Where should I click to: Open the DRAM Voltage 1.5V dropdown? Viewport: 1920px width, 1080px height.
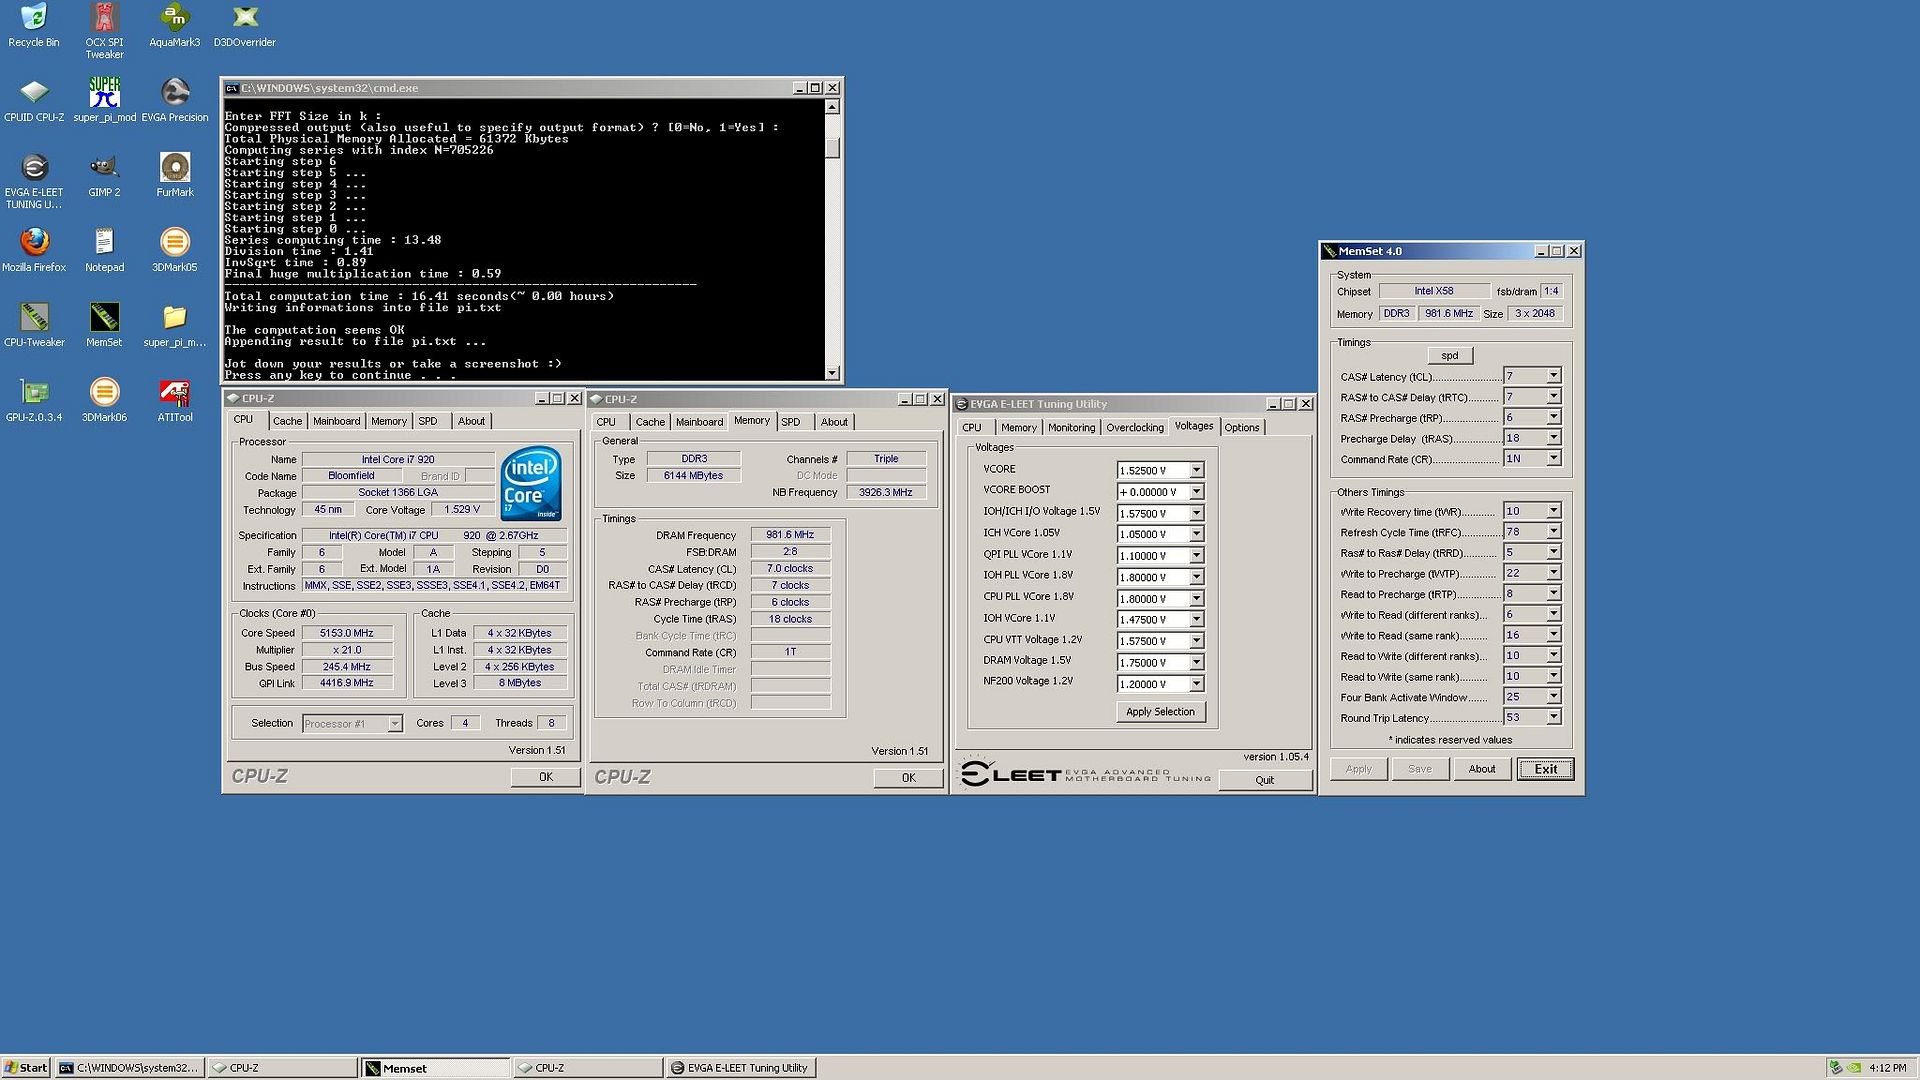tap(1196, 662)
